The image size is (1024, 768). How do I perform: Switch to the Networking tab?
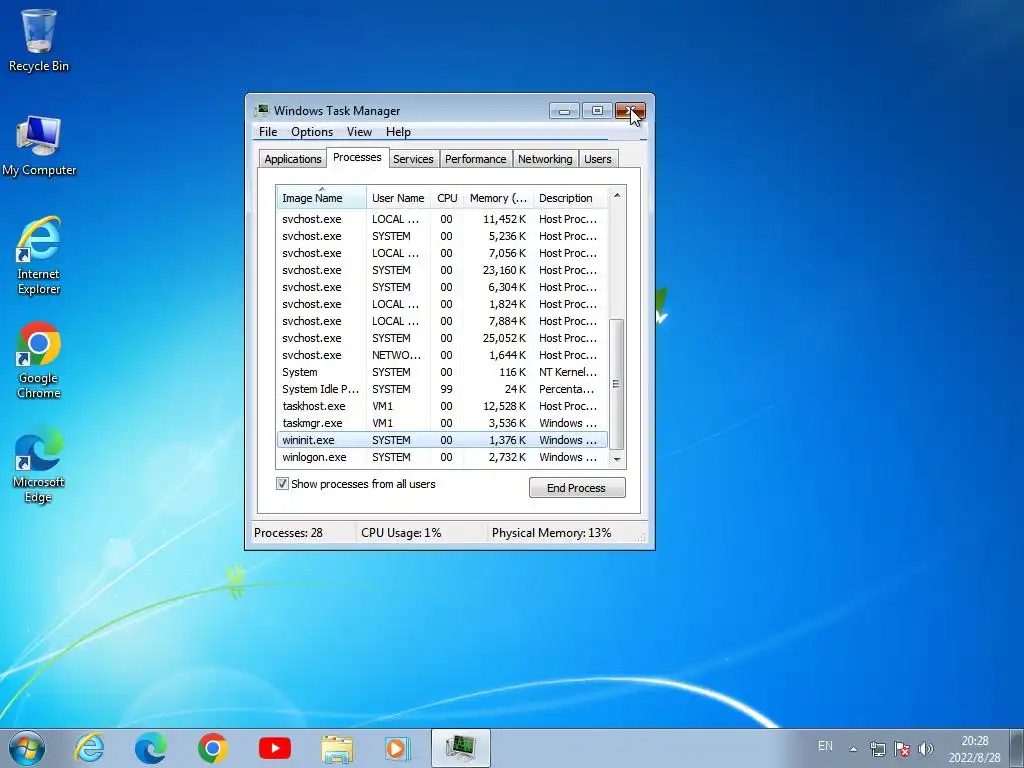tap(545, 159)
